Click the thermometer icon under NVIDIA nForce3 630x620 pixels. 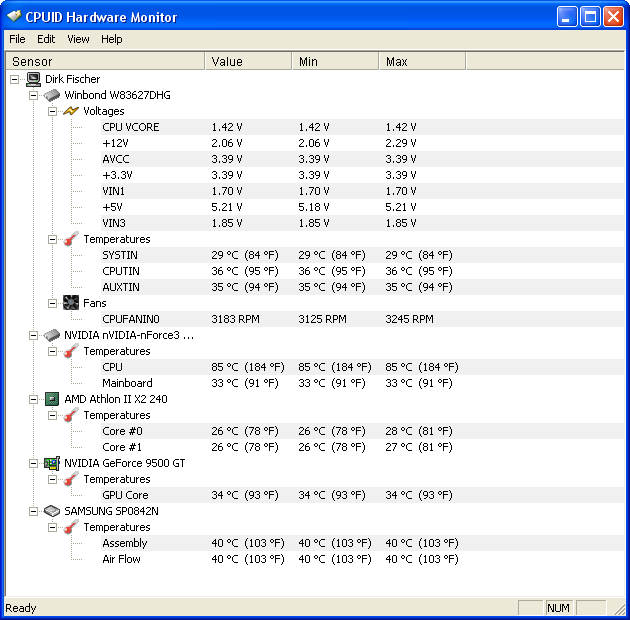tap(71, 351)
